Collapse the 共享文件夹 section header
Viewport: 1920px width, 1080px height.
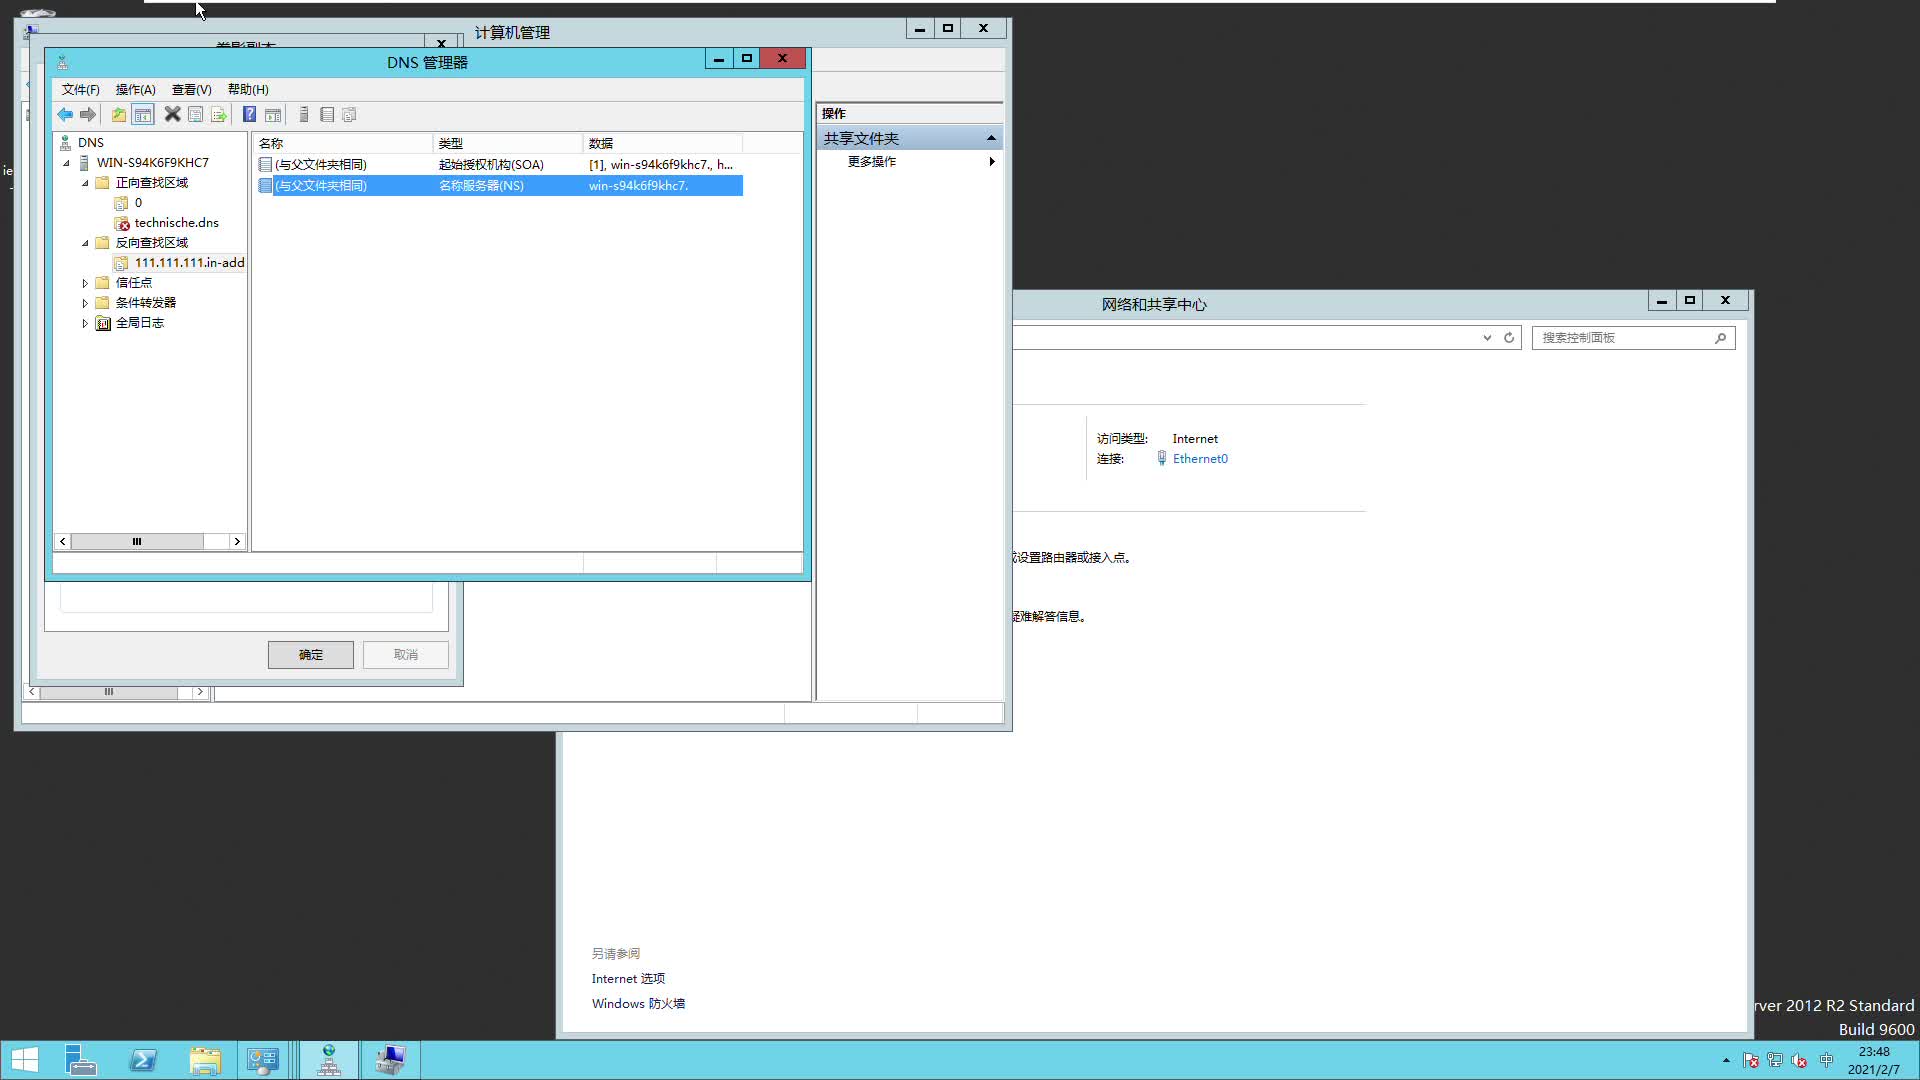990,137
